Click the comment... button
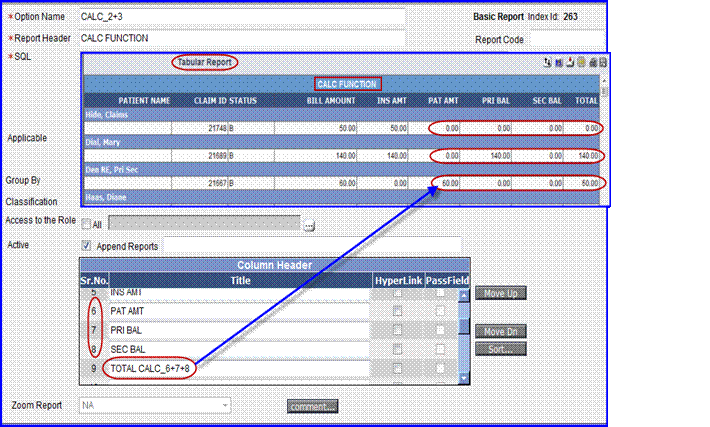Image resolution: width=710 pixels, height=427 pixels. pyautogui.click(x=312, y=407)
